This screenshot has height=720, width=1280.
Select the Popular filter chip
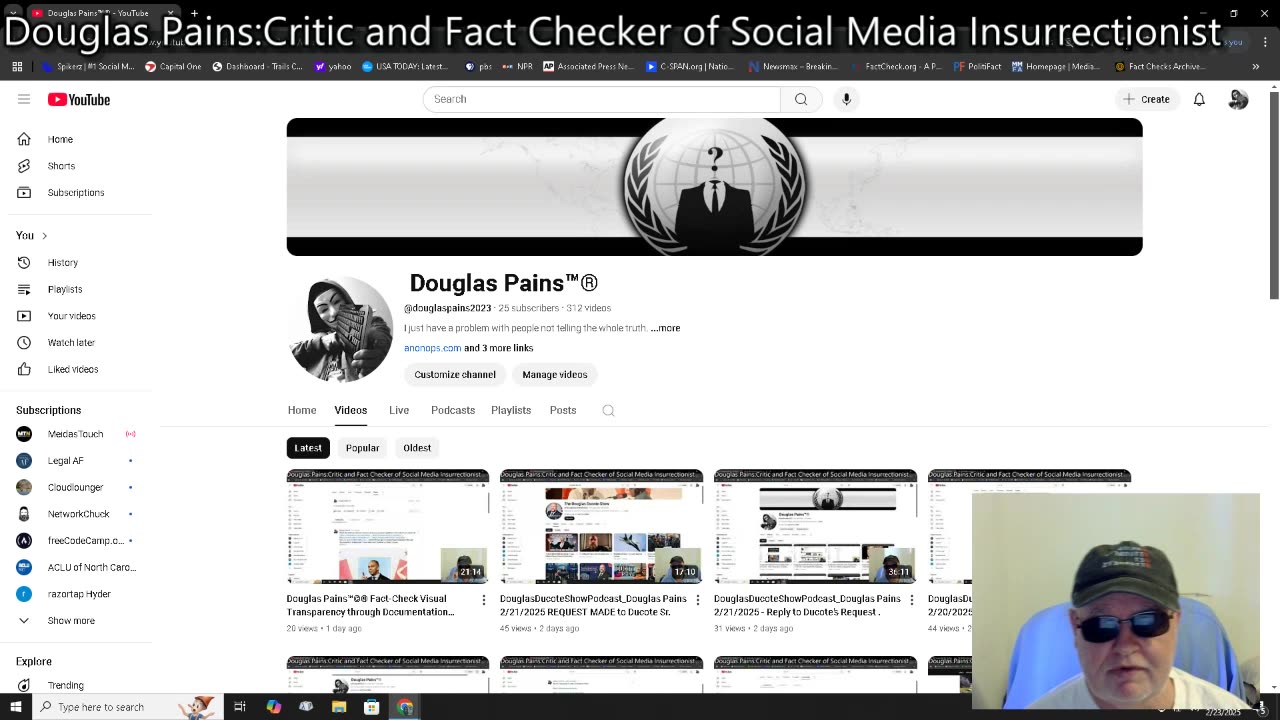362,448
